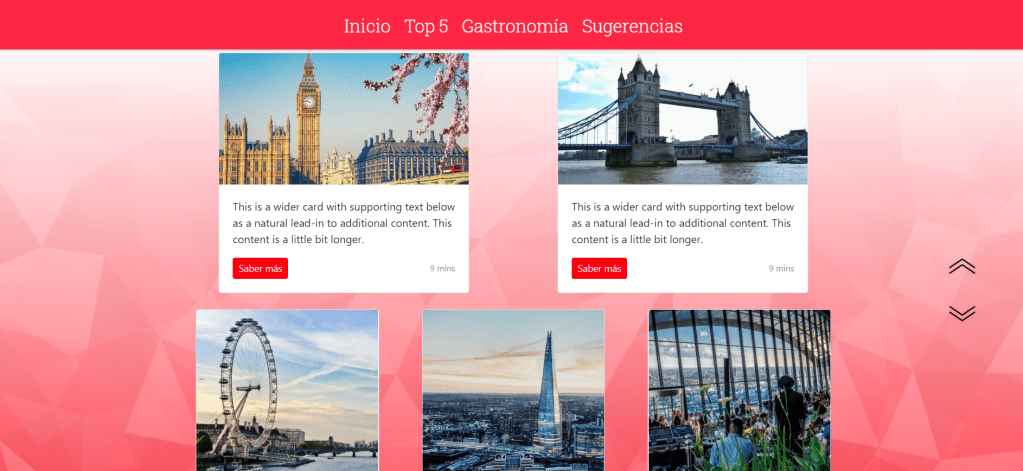Screen dimensions: 1023x471
Task: Click the 9 mins label on Tower Bridge card
Action: pos(782,268)
